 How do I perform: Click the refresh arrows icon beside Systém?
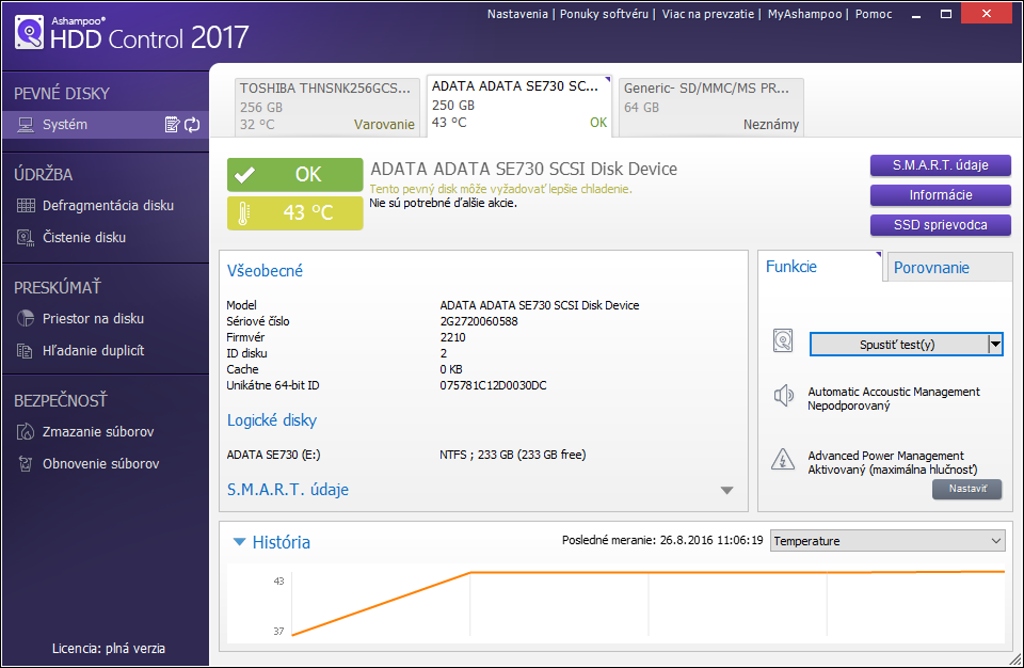[x=192, y=125]
